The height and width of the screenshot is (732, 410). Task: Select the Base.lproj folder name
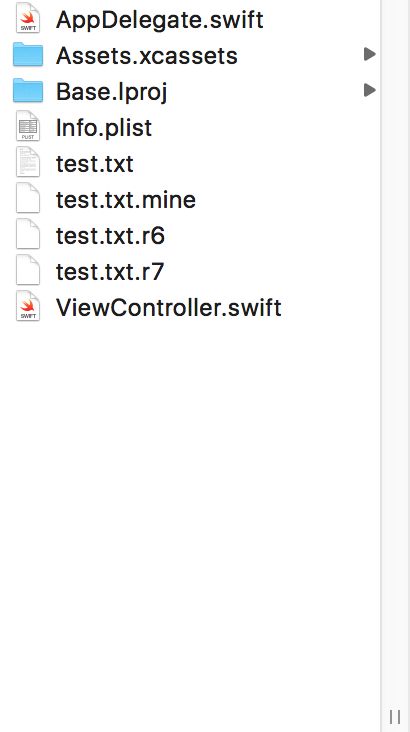tap(112, 92)
